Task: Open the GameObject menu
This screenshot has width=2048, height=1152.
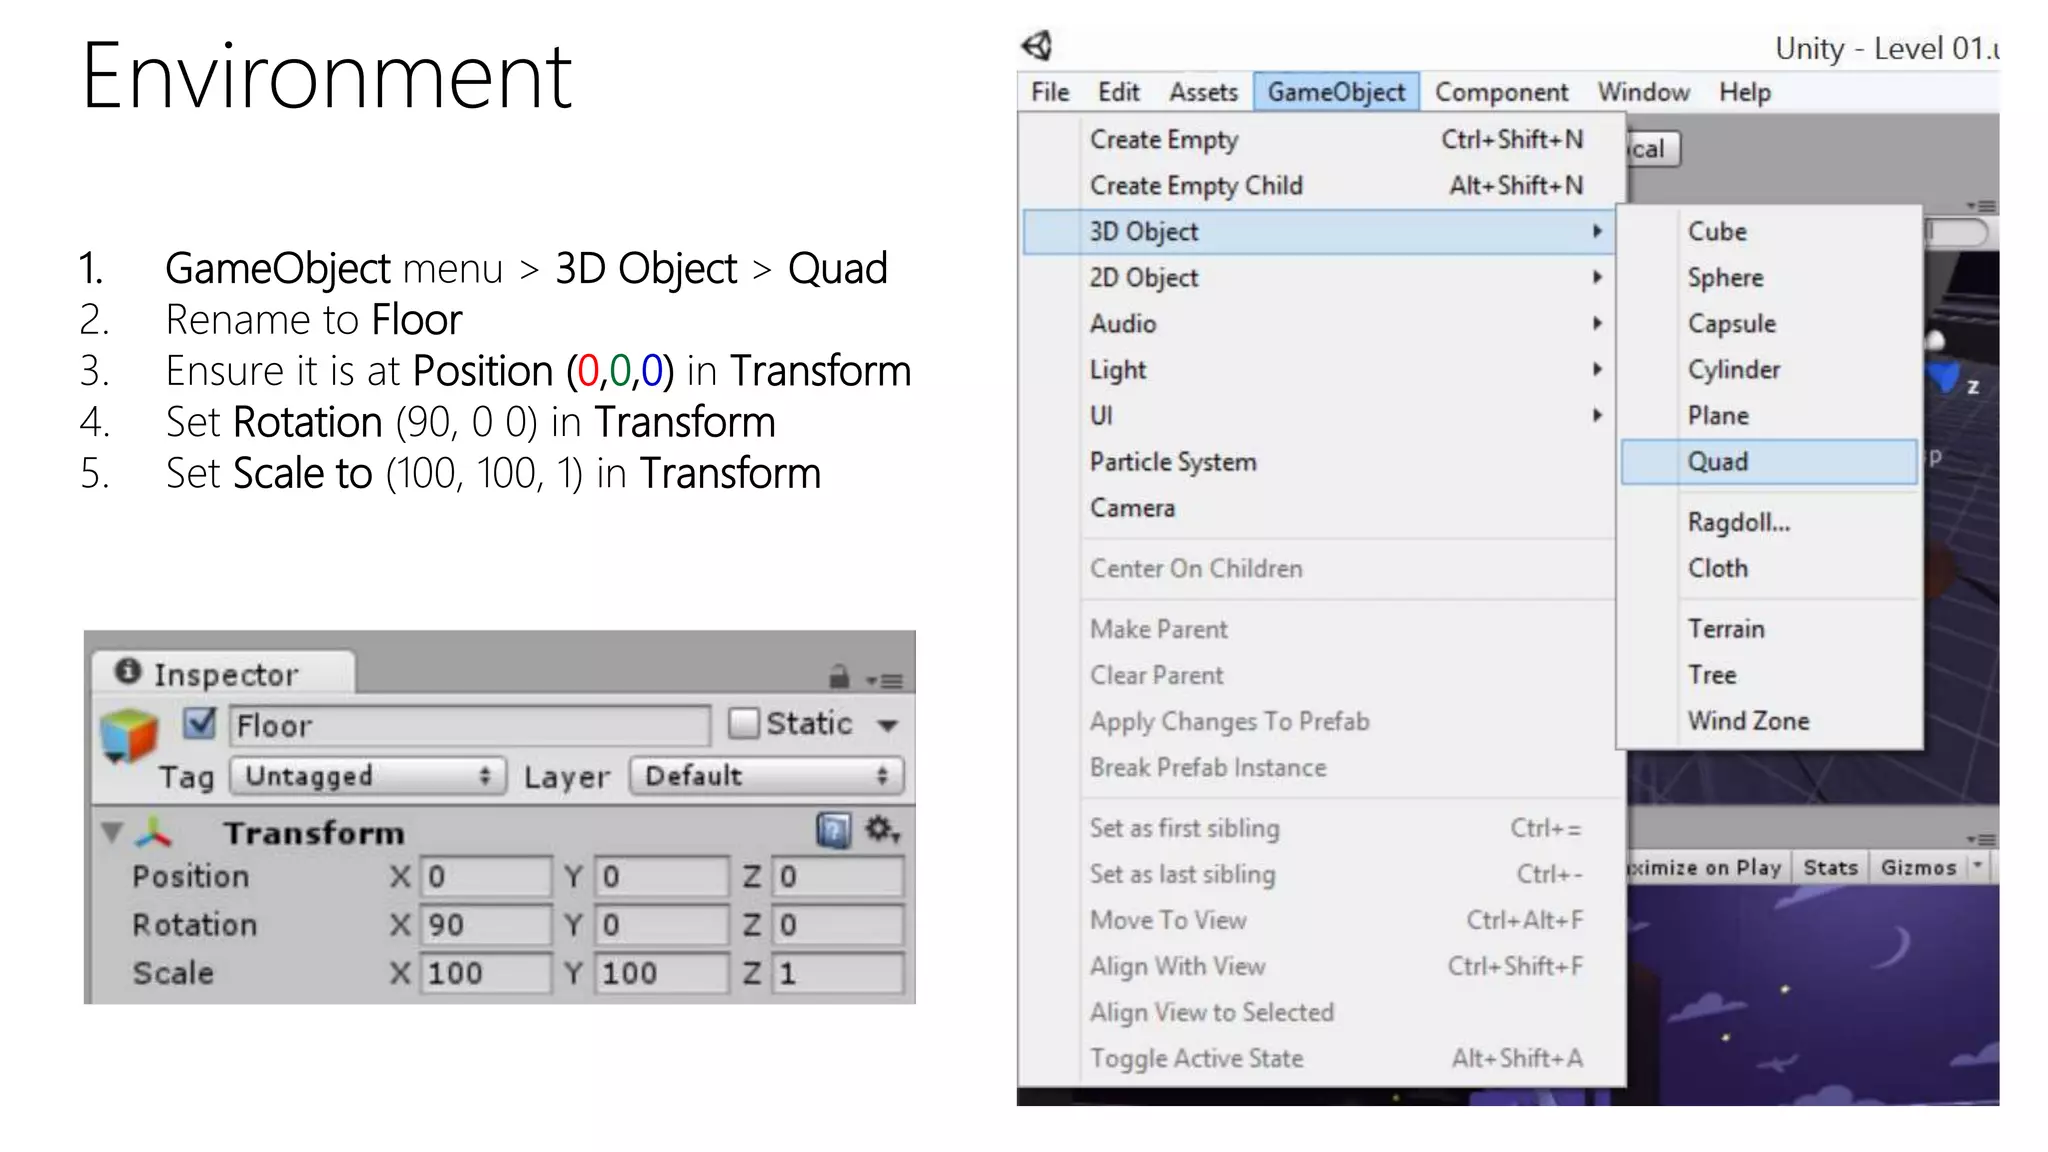Action: 1336,92
